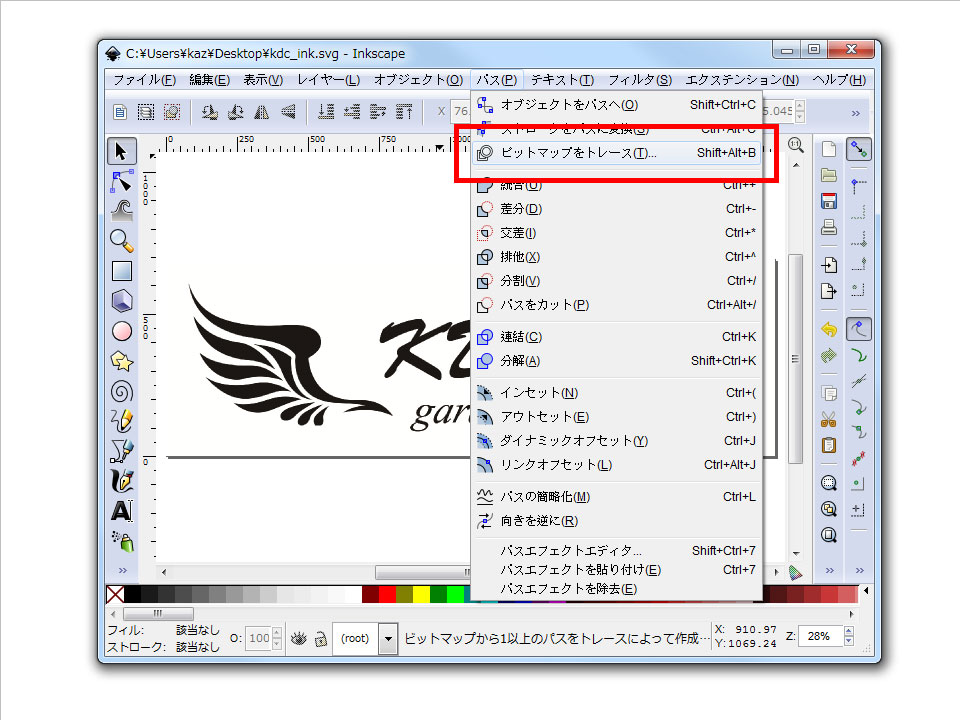The image size is (960, 720).
Task: Select the Bezier pen tool
Action: 121,451
